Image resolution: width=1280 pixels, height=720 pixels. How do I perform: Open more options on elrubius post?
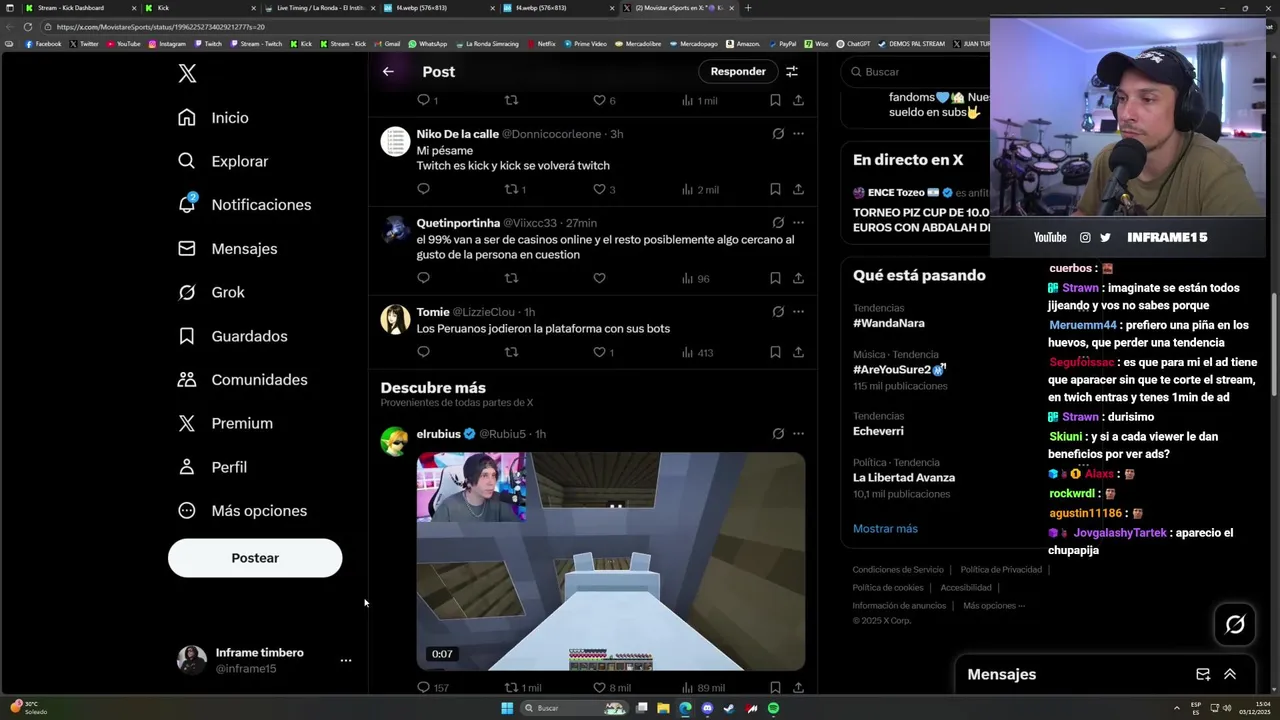point(798,433)
